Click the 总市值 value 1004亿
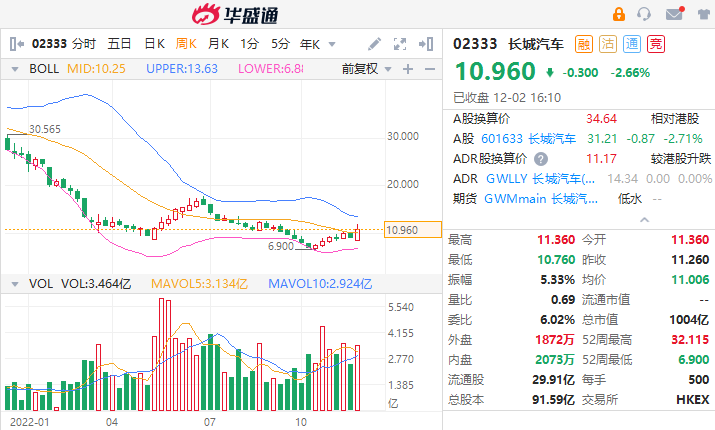The width and height of the screenshot is (715, 430). pyautogui.click(x=689, y=320)
